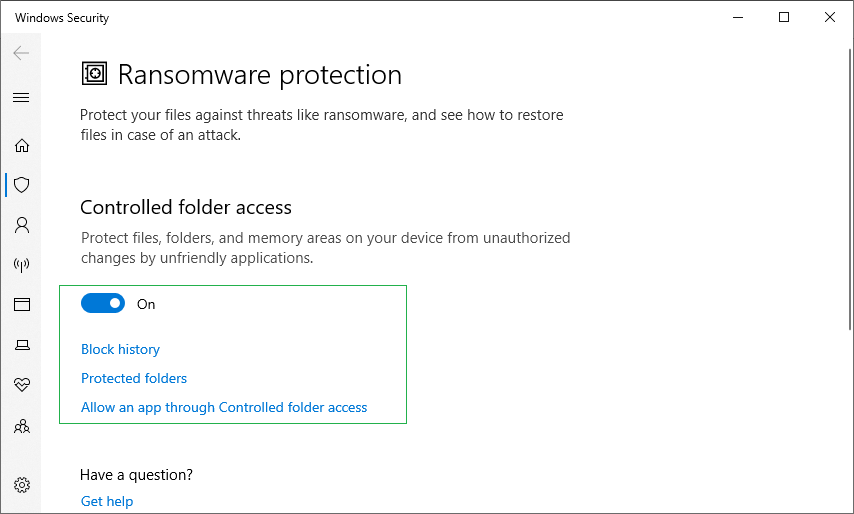This screenshot has width=854, height=514.
Task: Open the hamburger navigation menu
Action: tap(21, 97)
